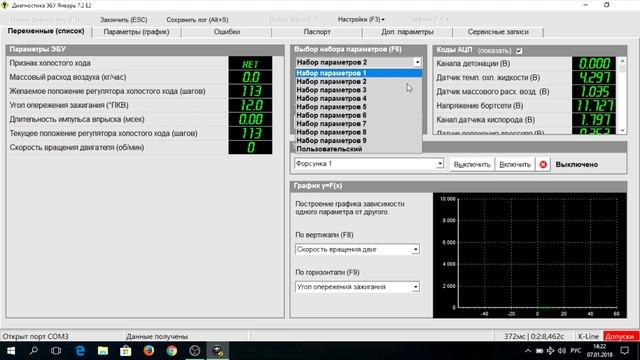
Task: Open Windows Start menu
Action: click(11, 351)
